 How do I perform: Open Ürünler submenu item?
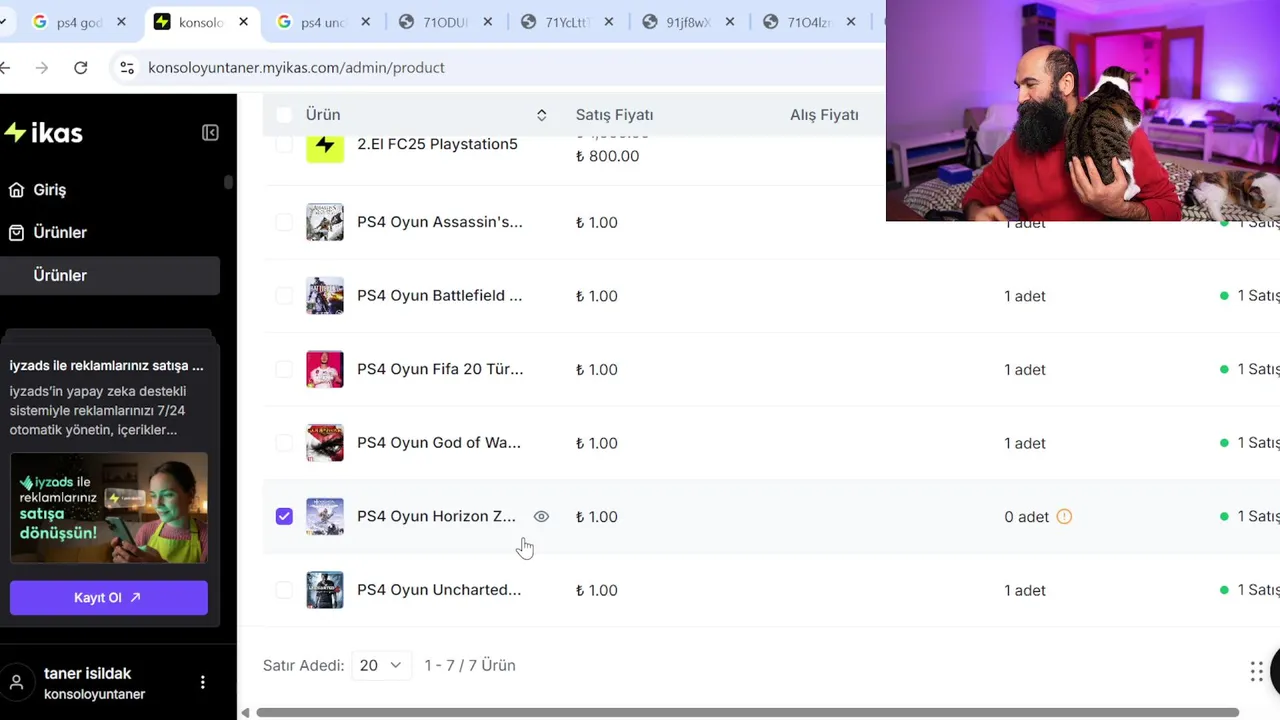point(109,276)
